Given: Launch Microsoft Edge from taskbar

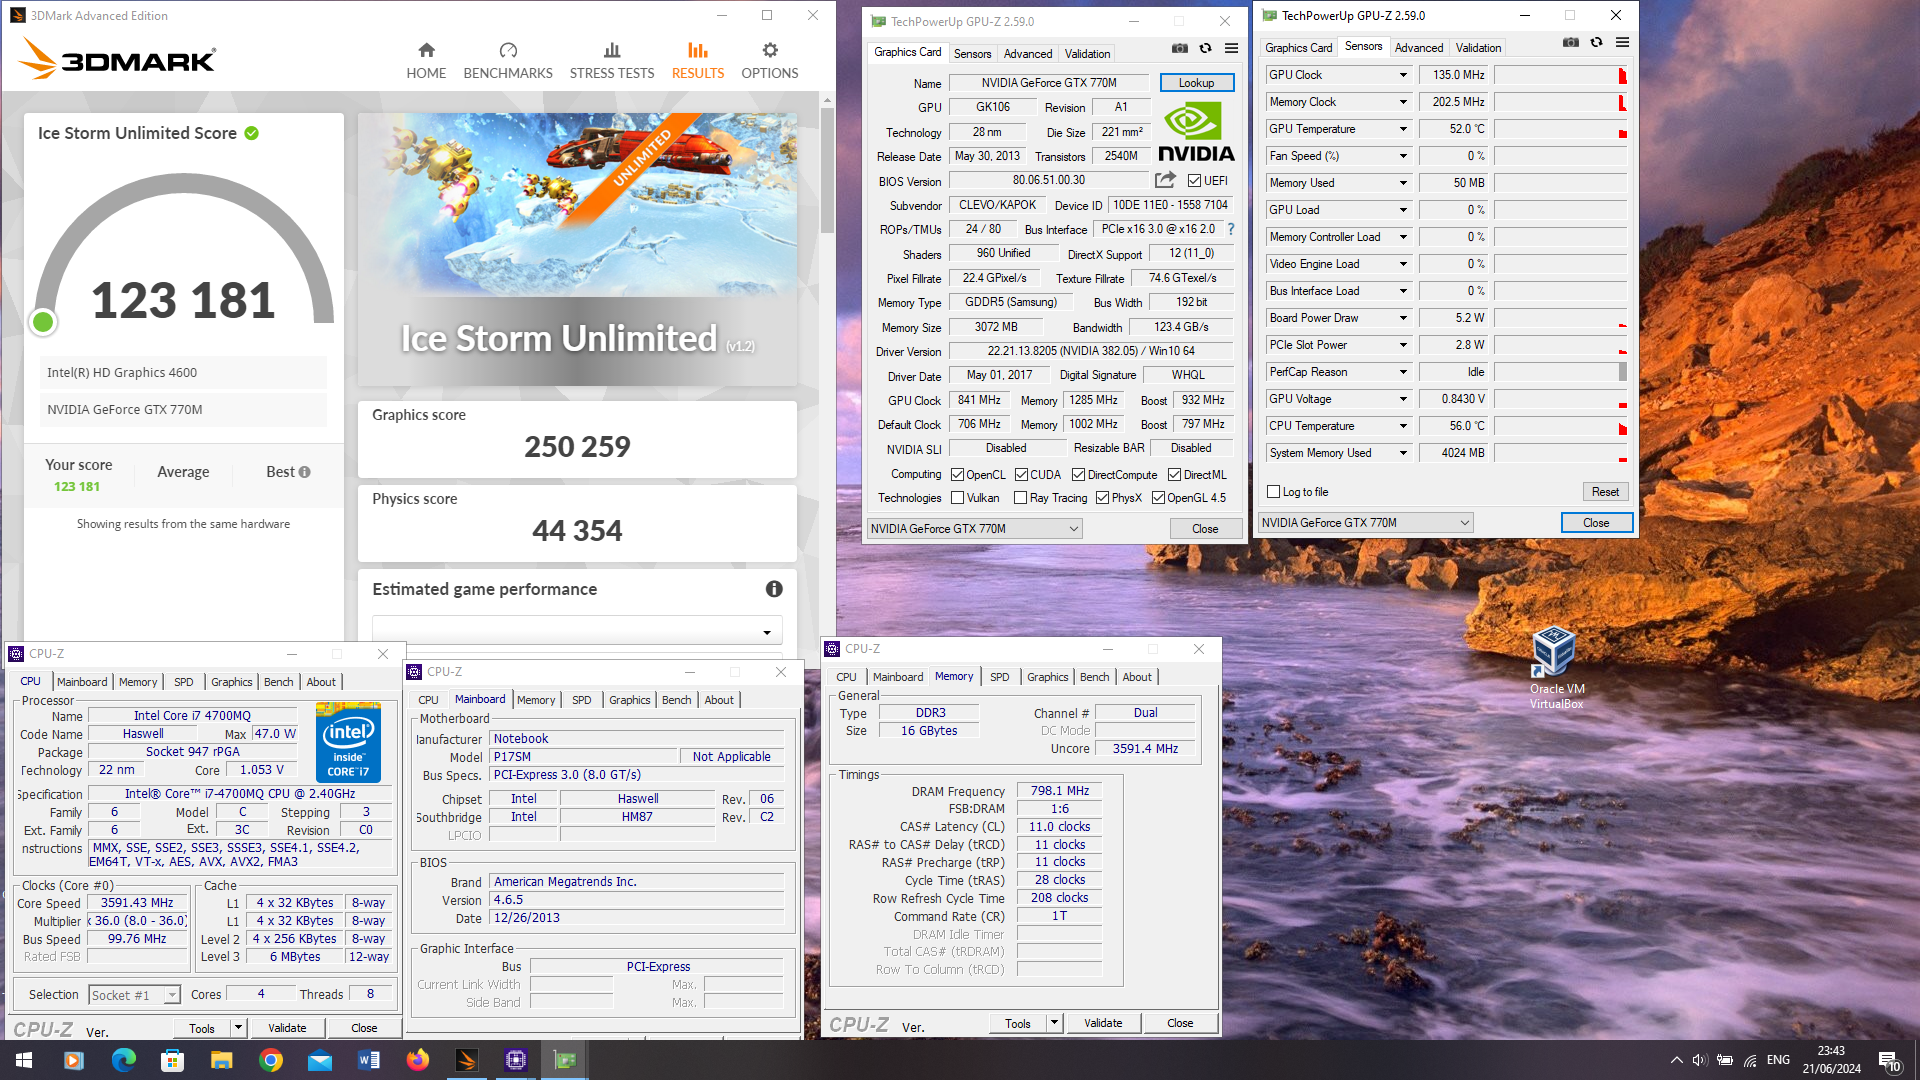Looking at the screenshot, I should [123, 1060].
